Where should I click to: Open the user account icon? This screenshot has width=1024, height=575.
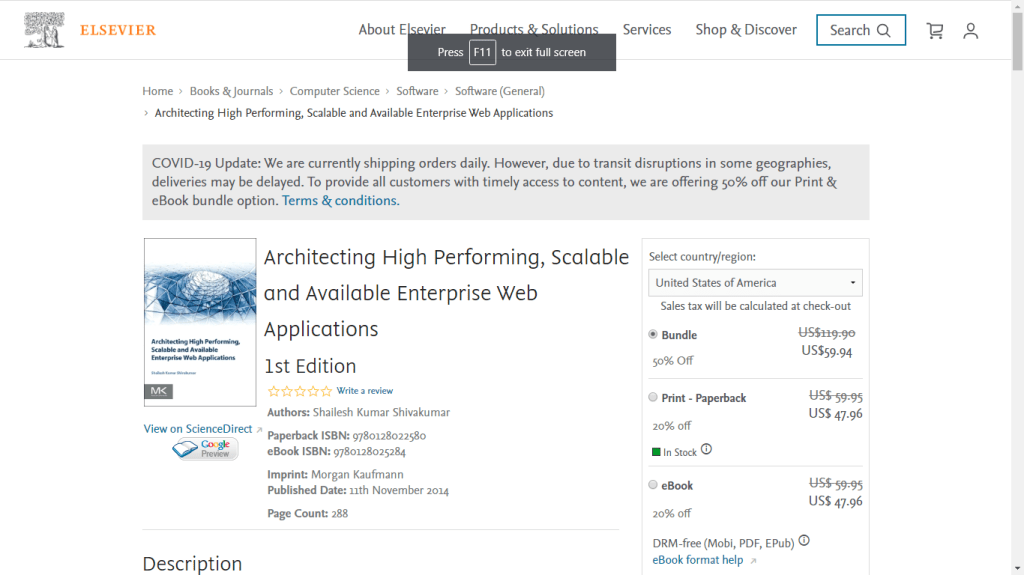(x=970, y=31)
